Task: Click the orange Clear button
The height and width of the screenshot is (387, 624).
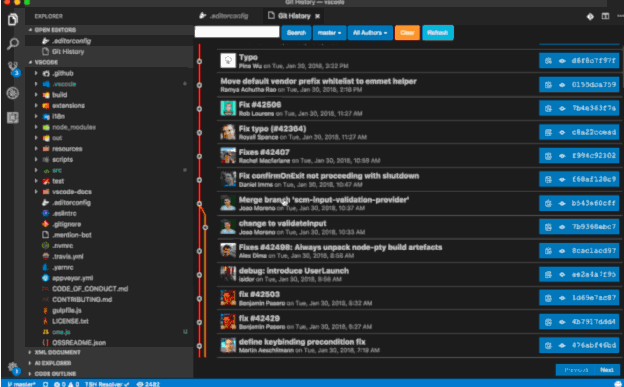Action: [x=407, y=33]
